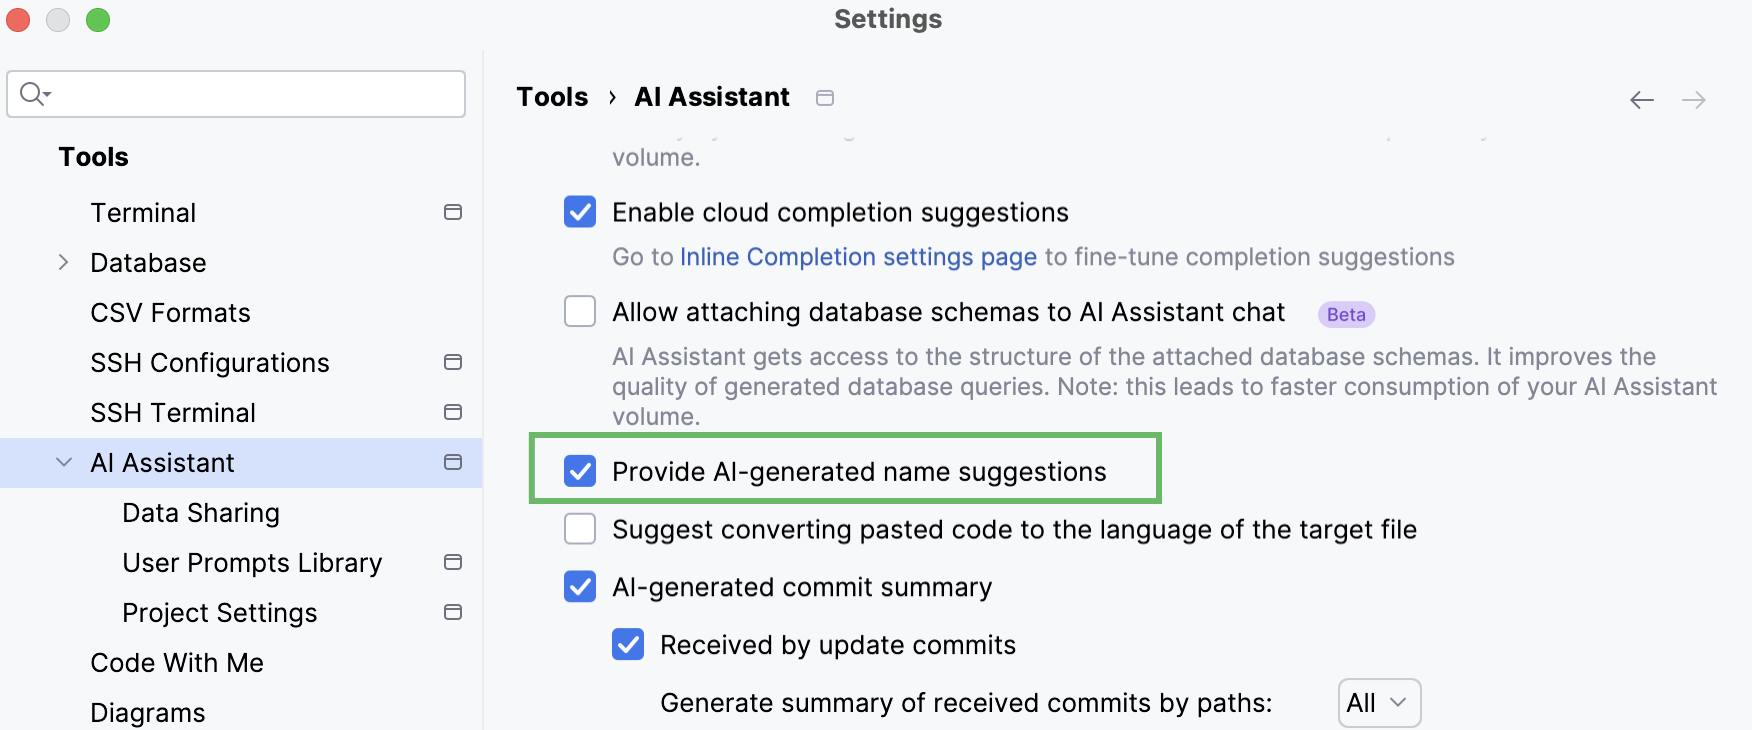The width and height of the screenshot is (1752, 730).
Task: Enable suggest converting pasted code checkbox
Action: [x=580, y=529]
